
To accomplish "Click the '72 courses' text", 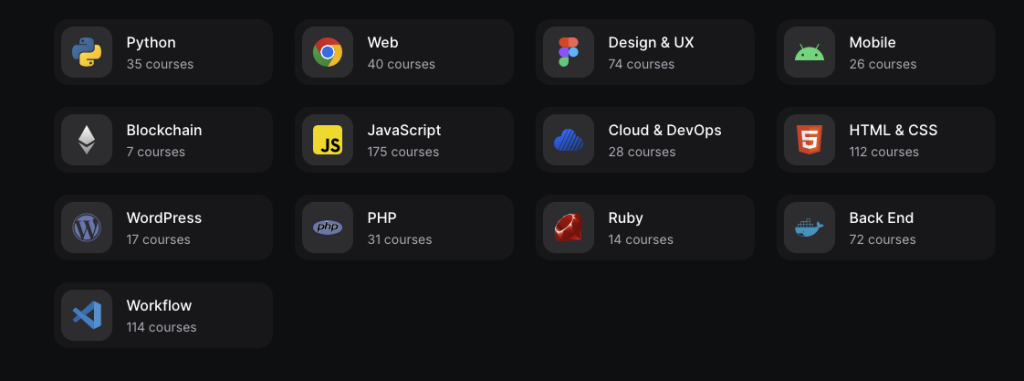I will click(882, 240).
